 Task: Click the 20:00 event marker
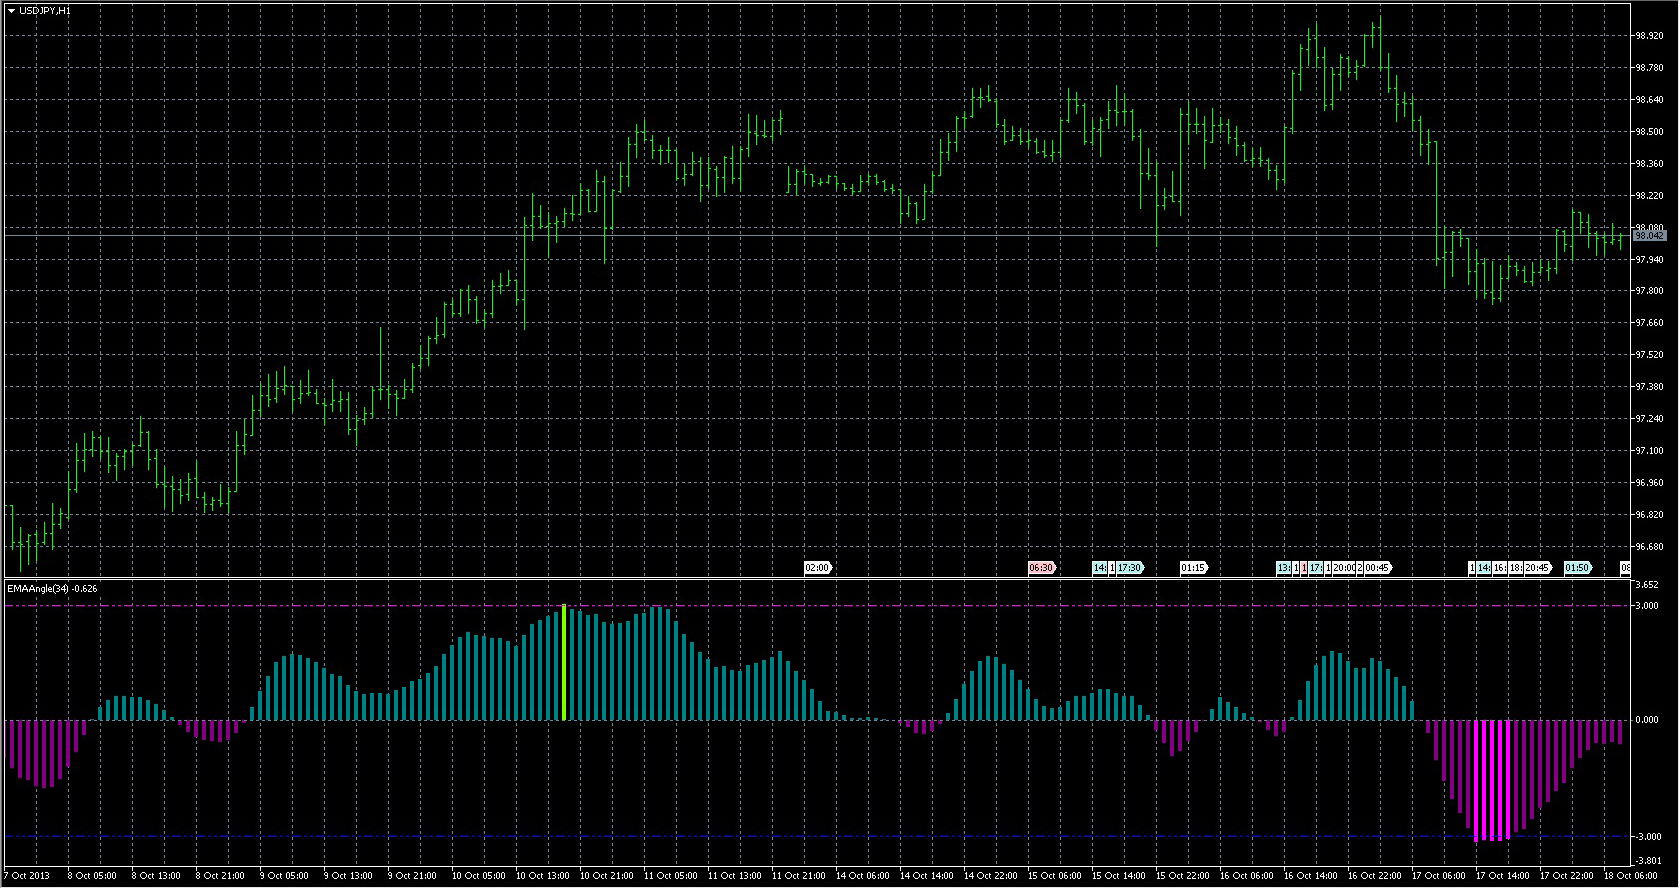click(x=1343, y=568)
